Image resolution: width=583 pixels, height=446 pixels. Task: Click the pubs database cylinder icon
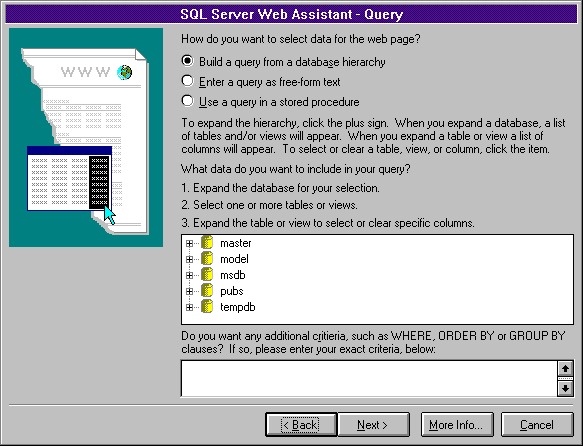[x=207, y=291]
